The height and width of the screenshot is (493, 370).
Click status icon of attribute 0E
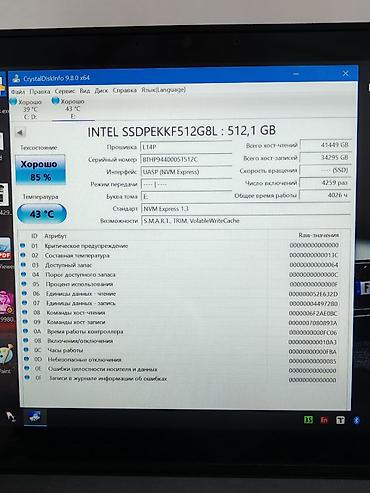pos(27,368)
